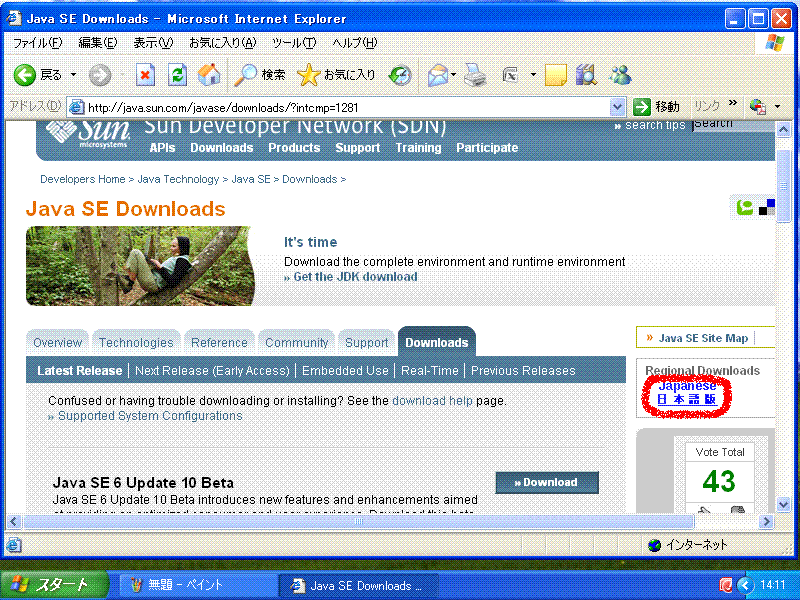
Task: Click the vertical scrollbar down arrow
Action: (783, 505)
